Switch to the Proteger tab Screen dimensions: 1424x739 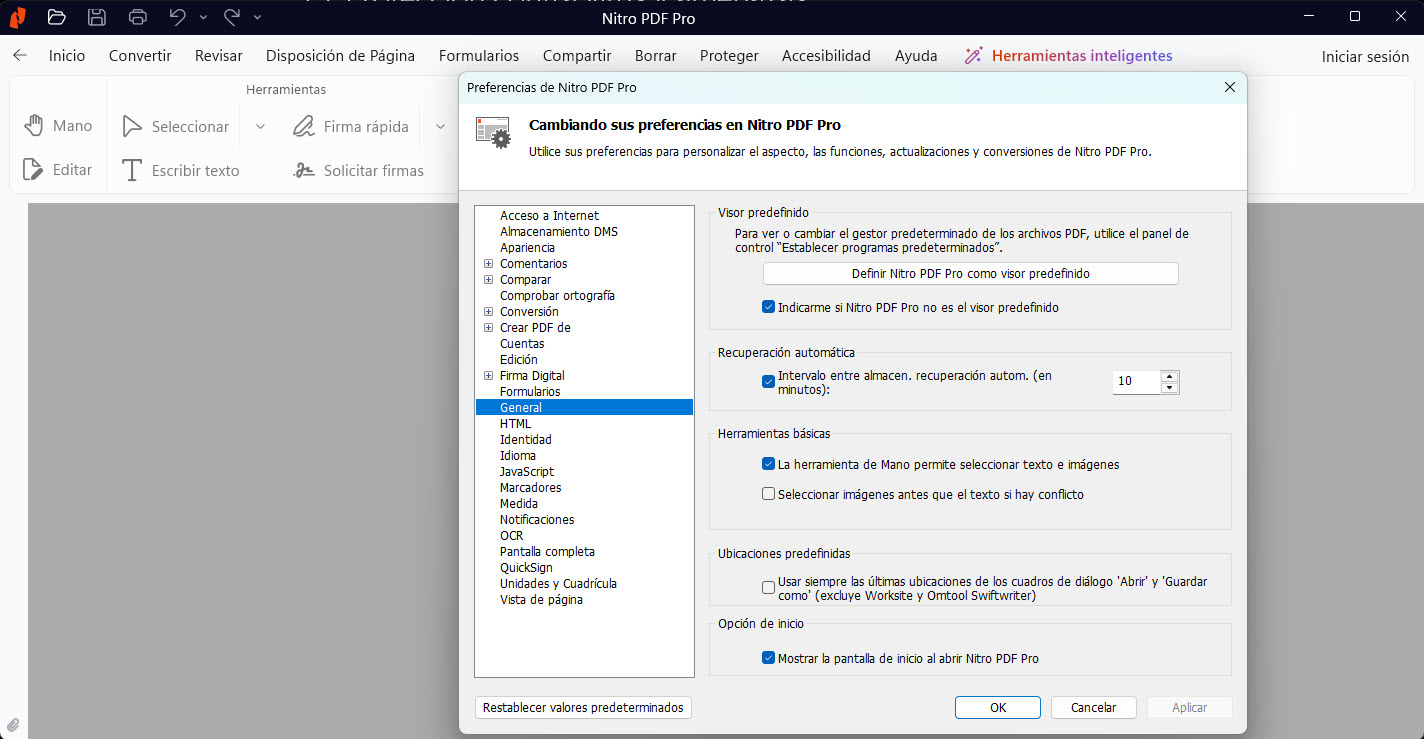(x=729, y=56)
